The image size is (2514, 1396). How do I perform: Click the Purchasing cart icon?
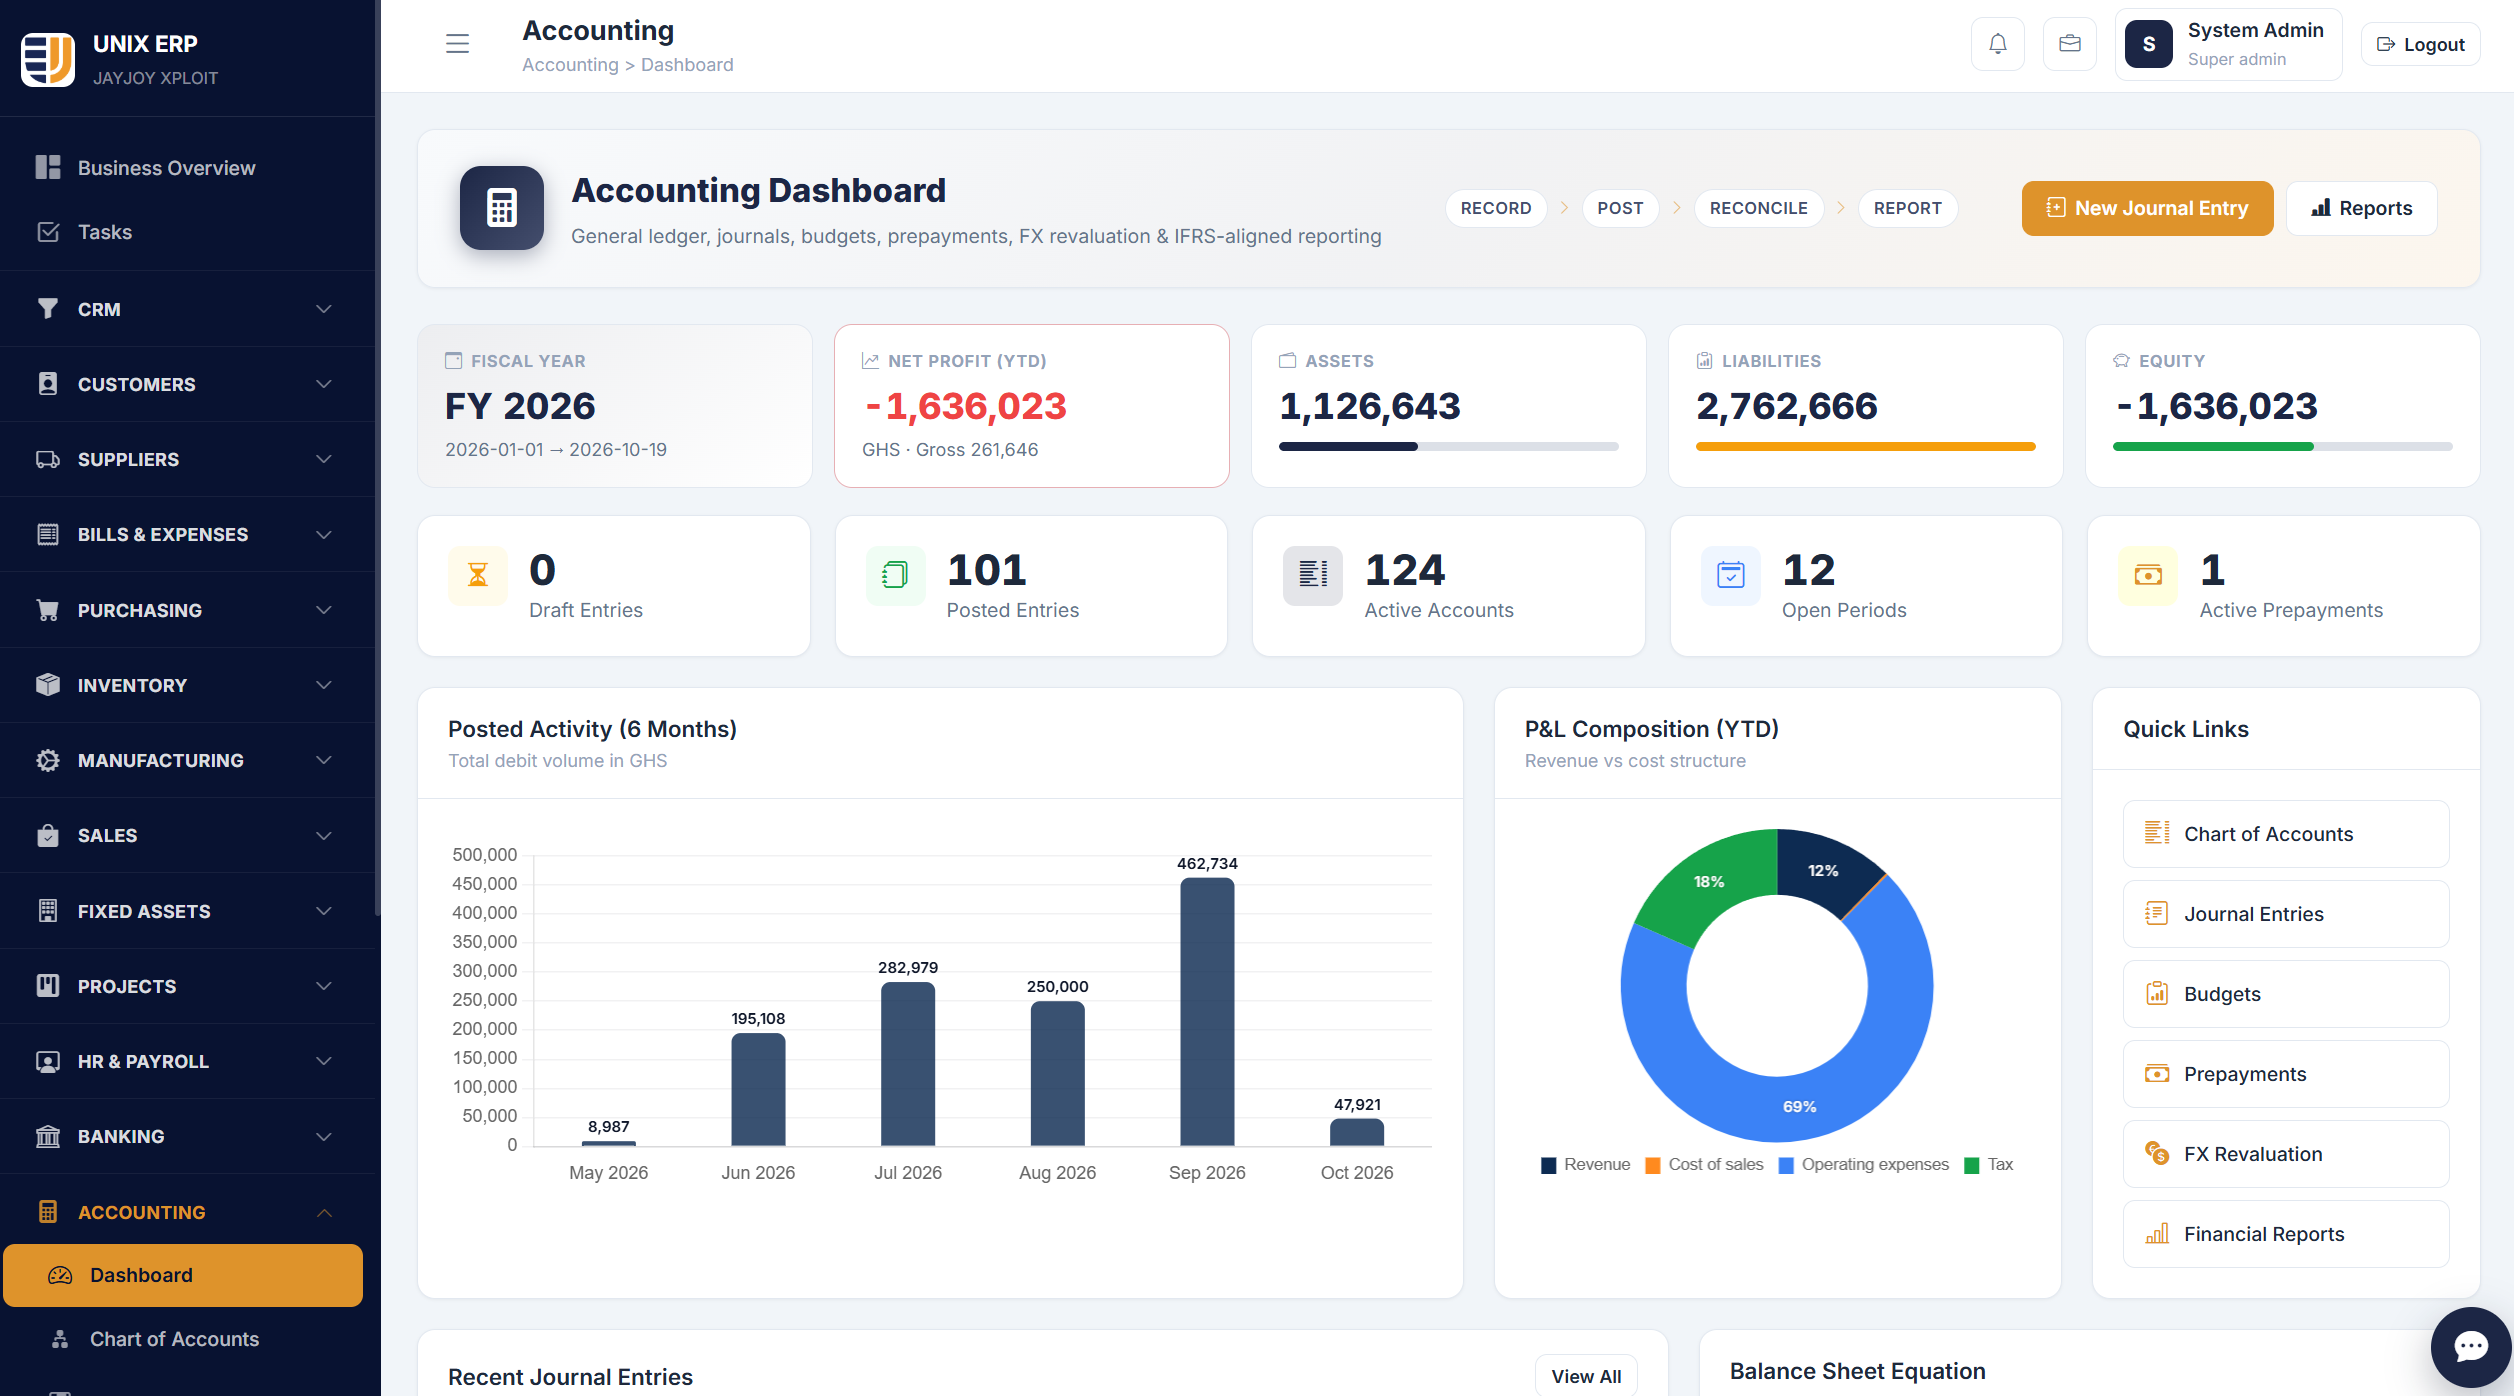(x=47, y=610)
